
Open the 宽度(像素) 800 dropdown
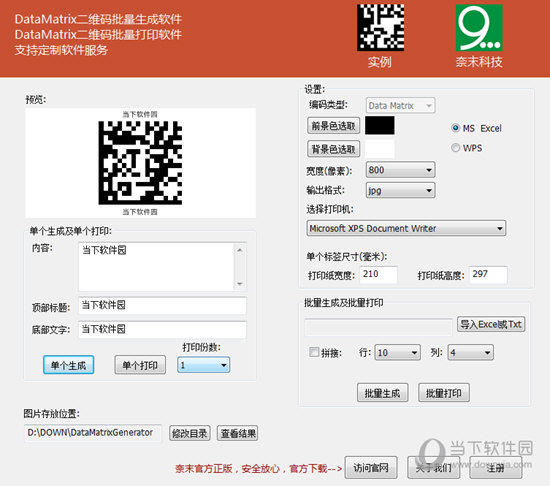coord(400,170)
